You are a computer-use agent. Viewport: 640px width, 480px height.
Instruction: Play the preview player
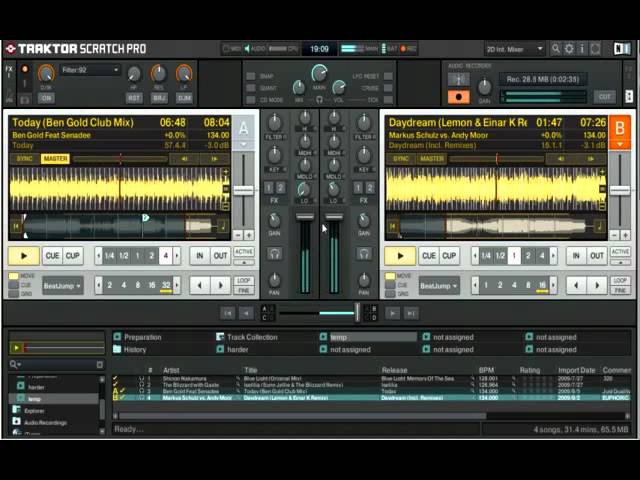tap(16, 348)
